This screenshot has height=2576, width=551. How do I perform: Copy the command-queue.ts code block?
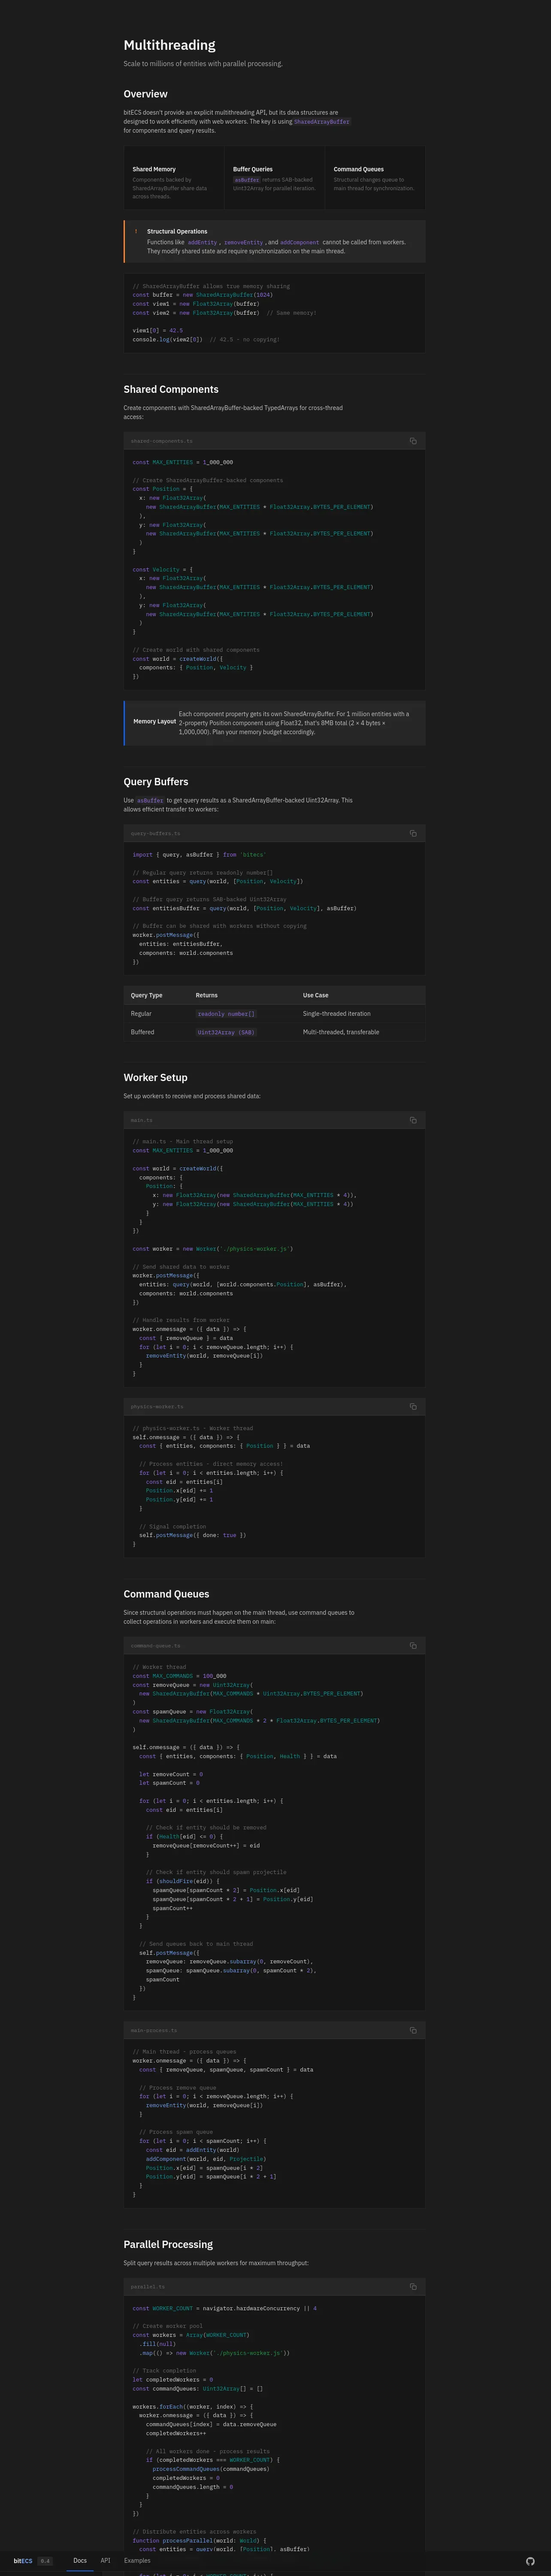(x=413, y=1646)
